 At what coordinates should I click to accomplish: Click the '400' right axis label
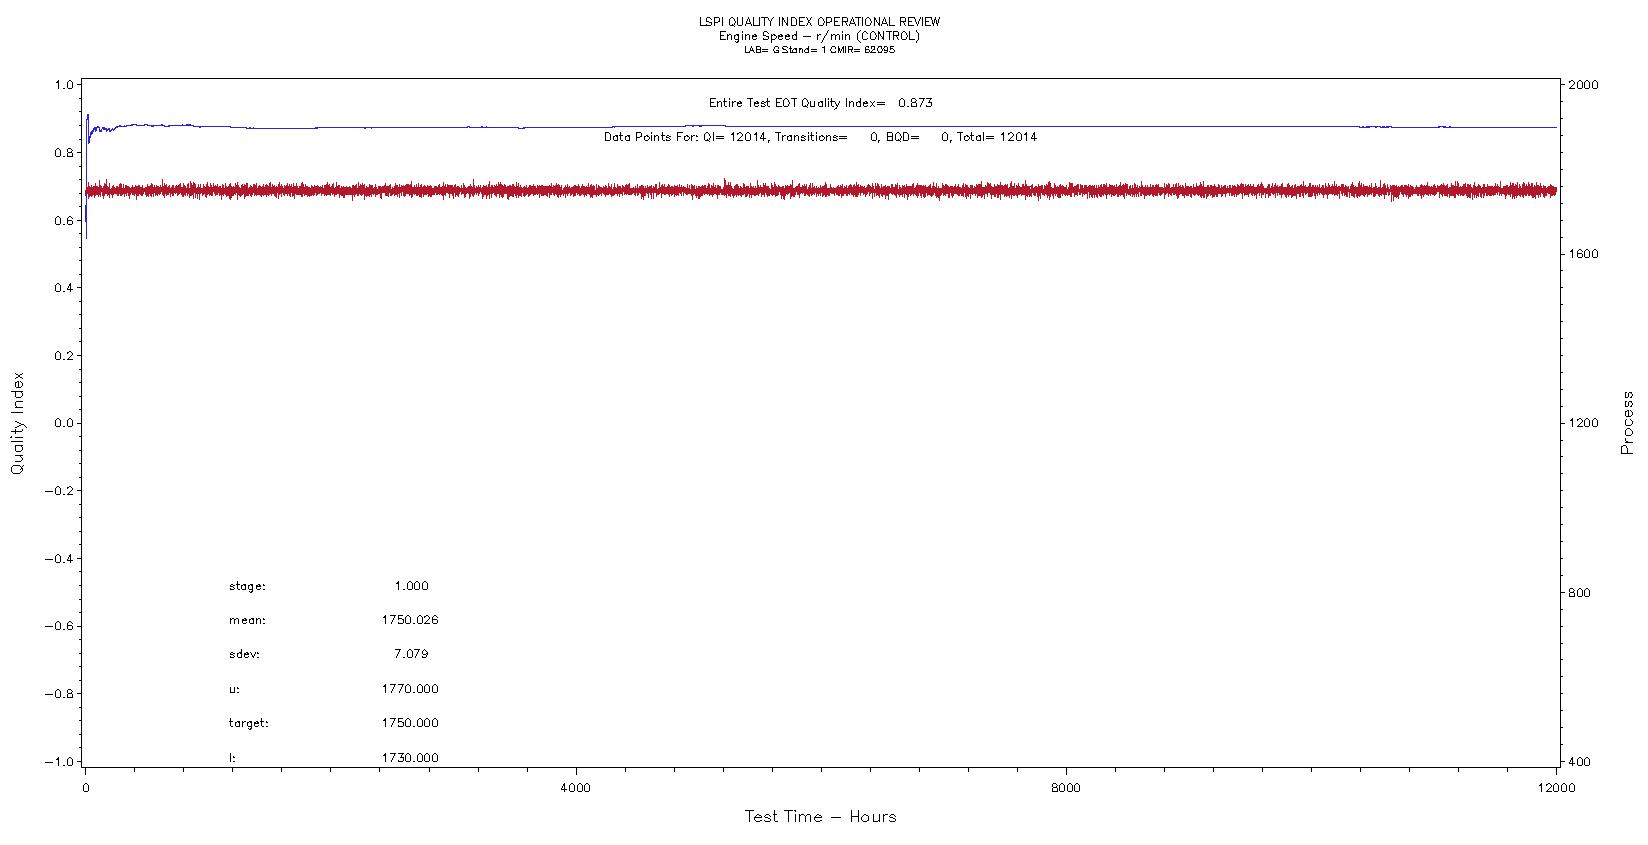(x=1580, y=762)
